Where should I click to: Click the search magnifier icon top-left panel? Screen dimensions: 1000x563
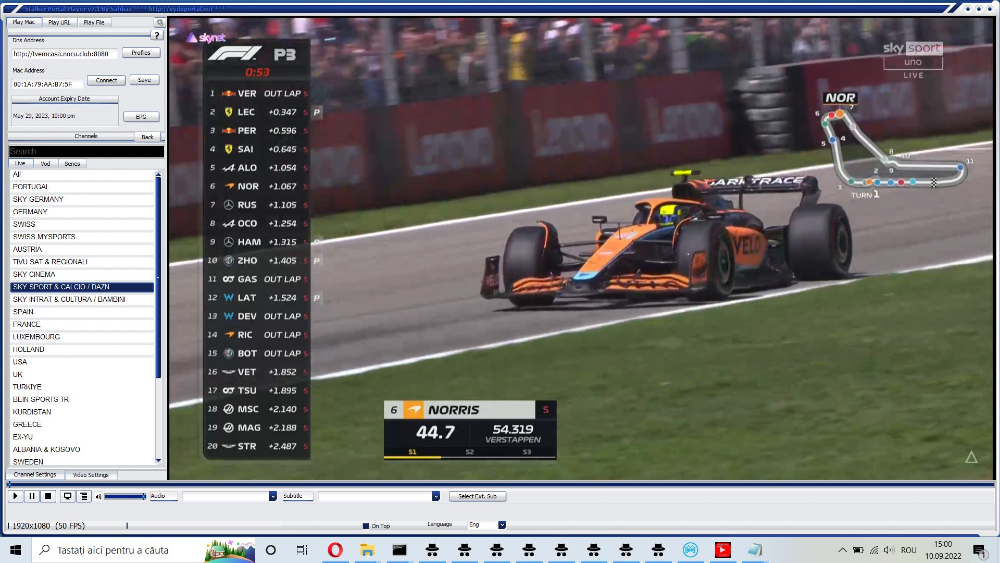[159, 22]
